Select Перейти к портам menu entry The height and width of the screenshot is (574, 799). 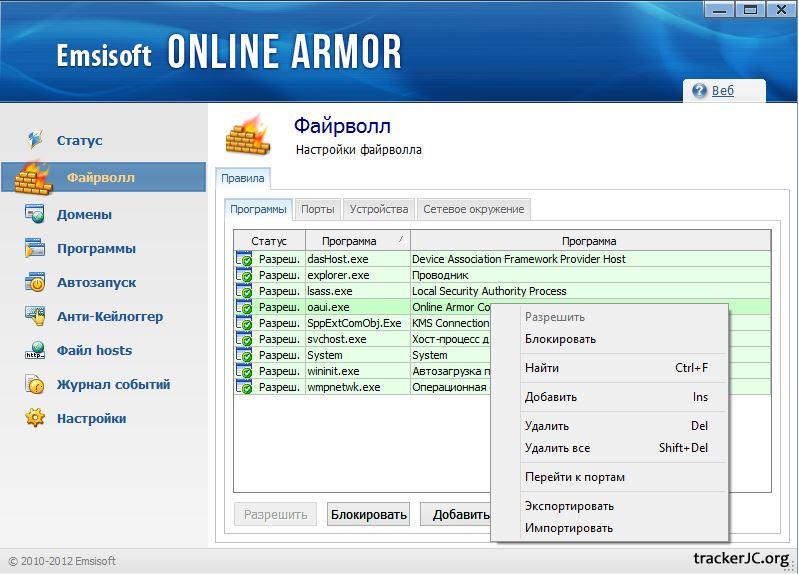point(574,477)
